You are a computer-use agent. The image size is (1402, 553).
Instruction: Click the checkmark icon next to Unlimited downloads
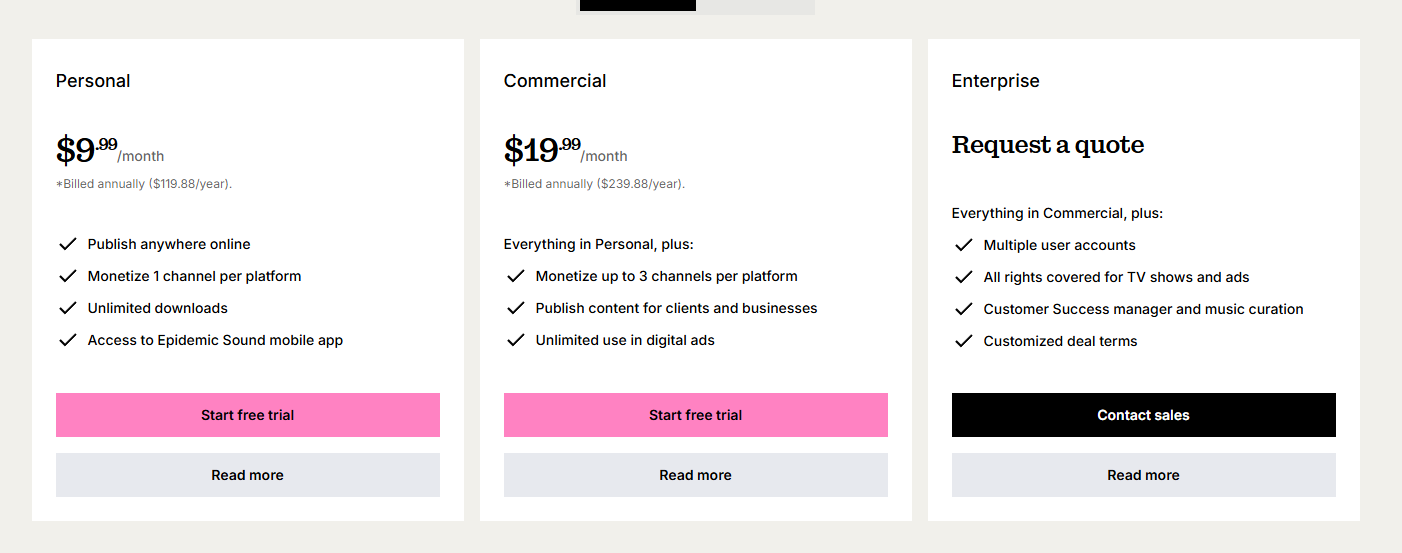pyautogui.click(x=68, y=308)
